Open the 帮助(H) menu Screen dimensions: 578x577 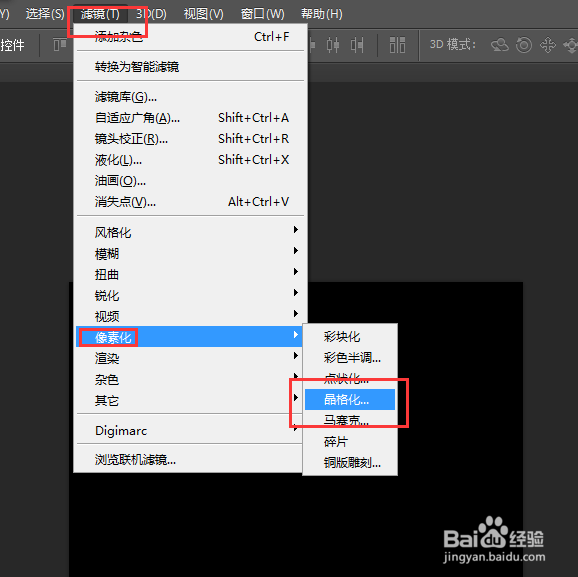point(321,14)
